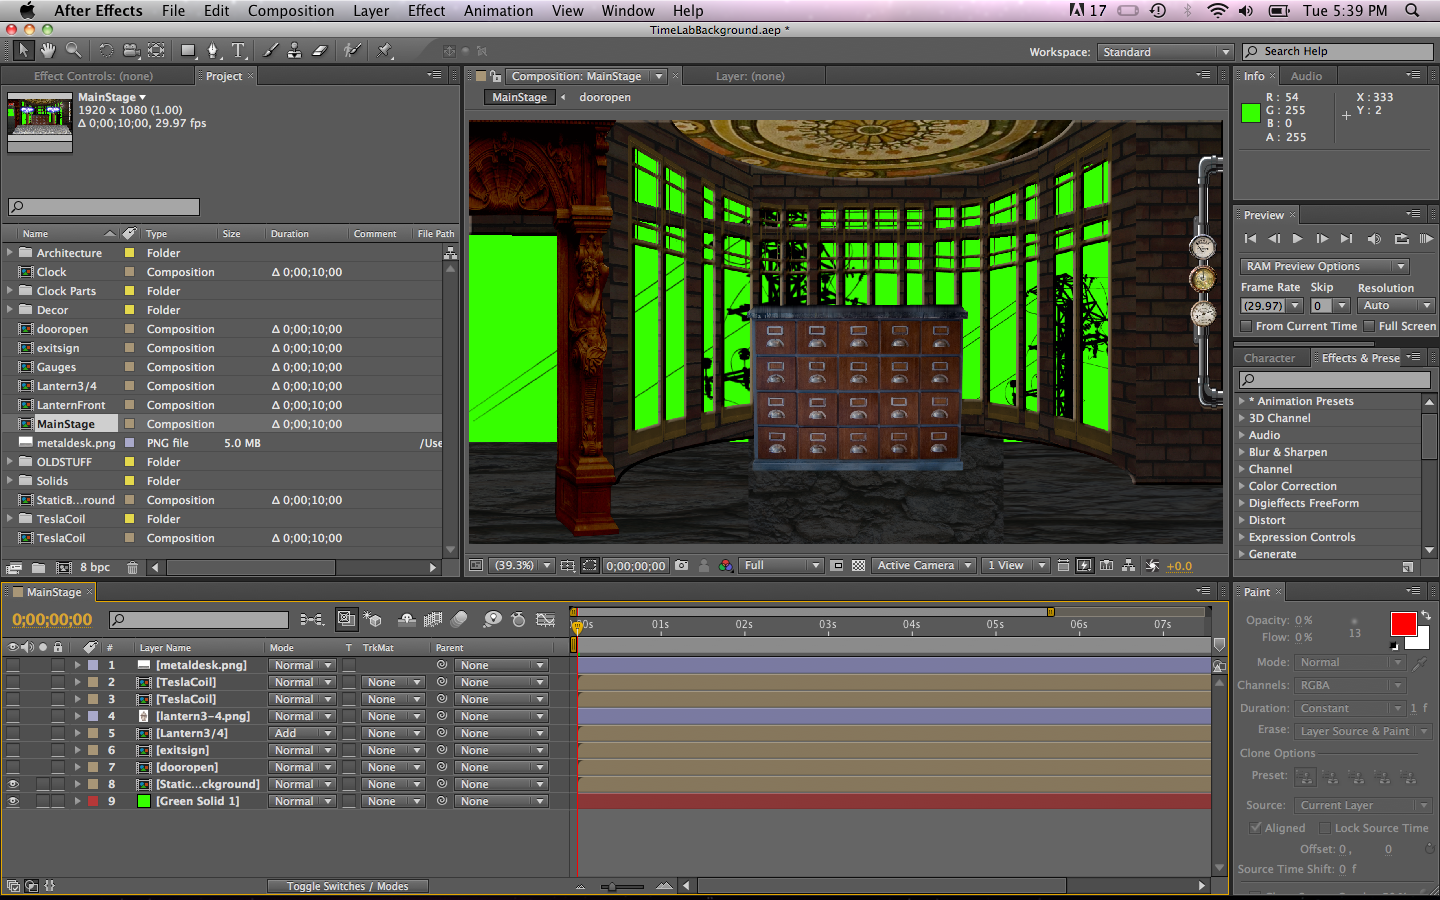This screenshot has width=1440, height=900.
Task: Enable Lock Source Time checkbox
Action: pyautogui.click(x=1325, y=828)
